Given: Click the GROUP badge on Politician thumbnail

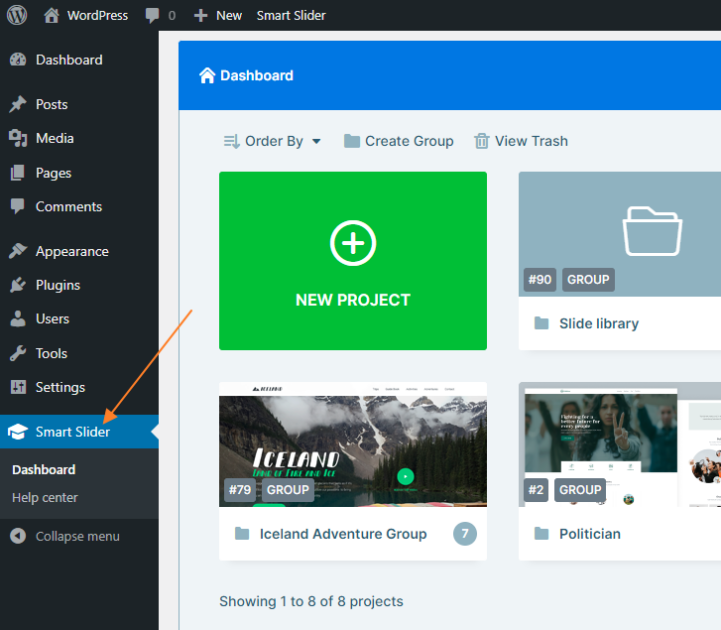Looking at the screenshot, I should tap(580, 490).
